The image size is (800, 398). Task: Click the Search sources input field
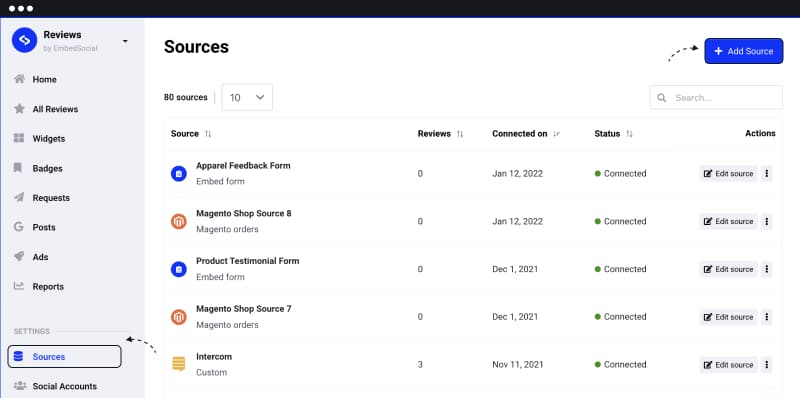pos(716,97)
